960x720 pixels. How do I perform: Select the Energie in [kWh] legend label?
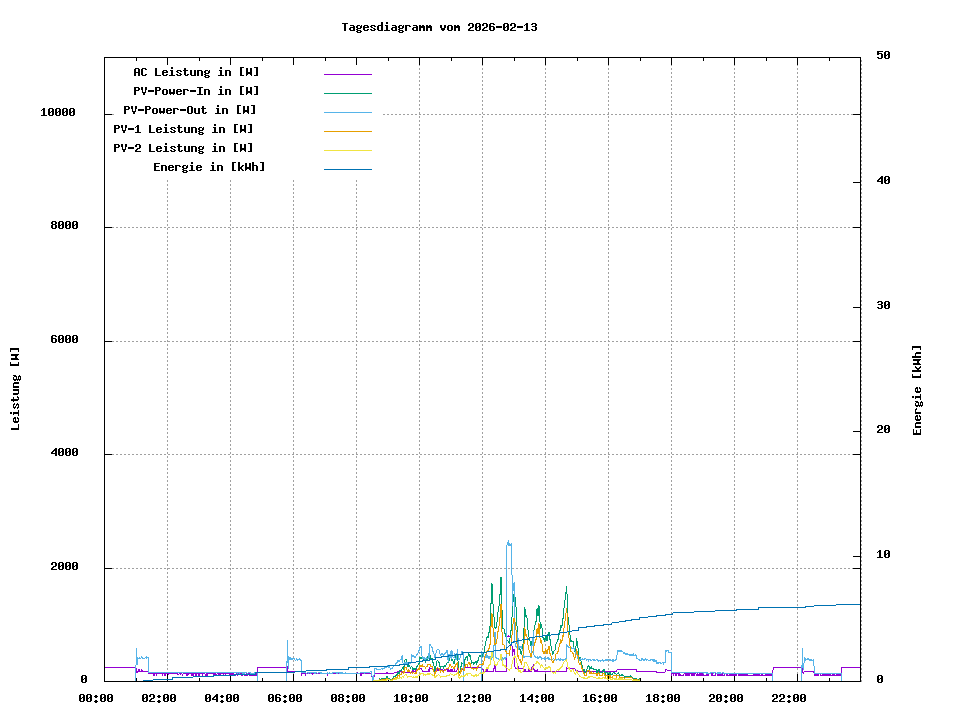tap(209, 167)
